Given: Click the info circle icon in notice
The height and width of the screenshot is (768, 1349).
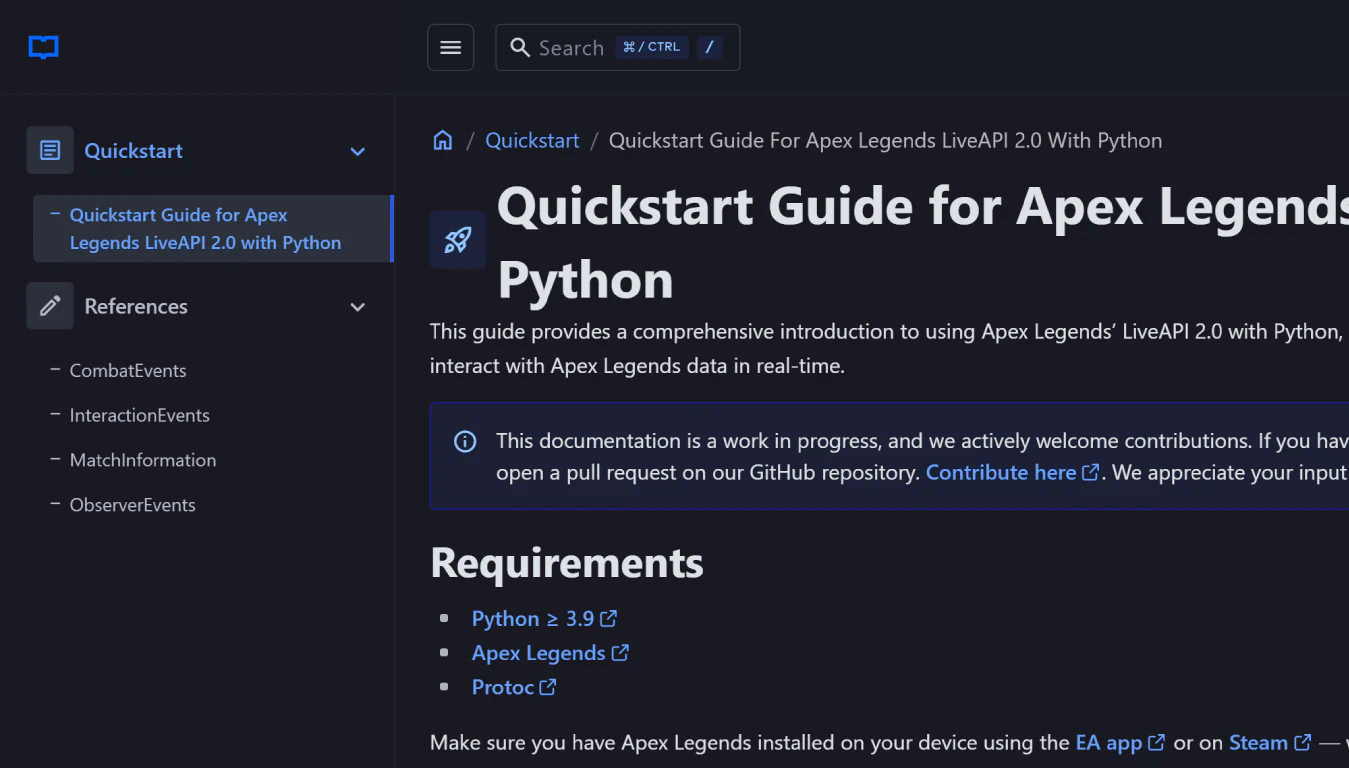Looking at the screenshot, I should tap(465, 441).
